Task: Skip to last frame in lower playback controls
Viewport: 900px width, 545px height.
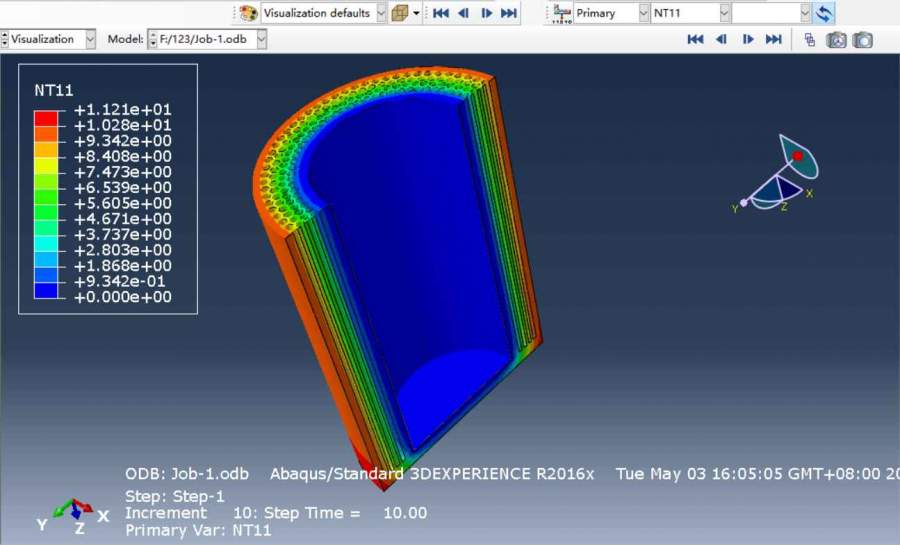Action: [x=773, y=39]
